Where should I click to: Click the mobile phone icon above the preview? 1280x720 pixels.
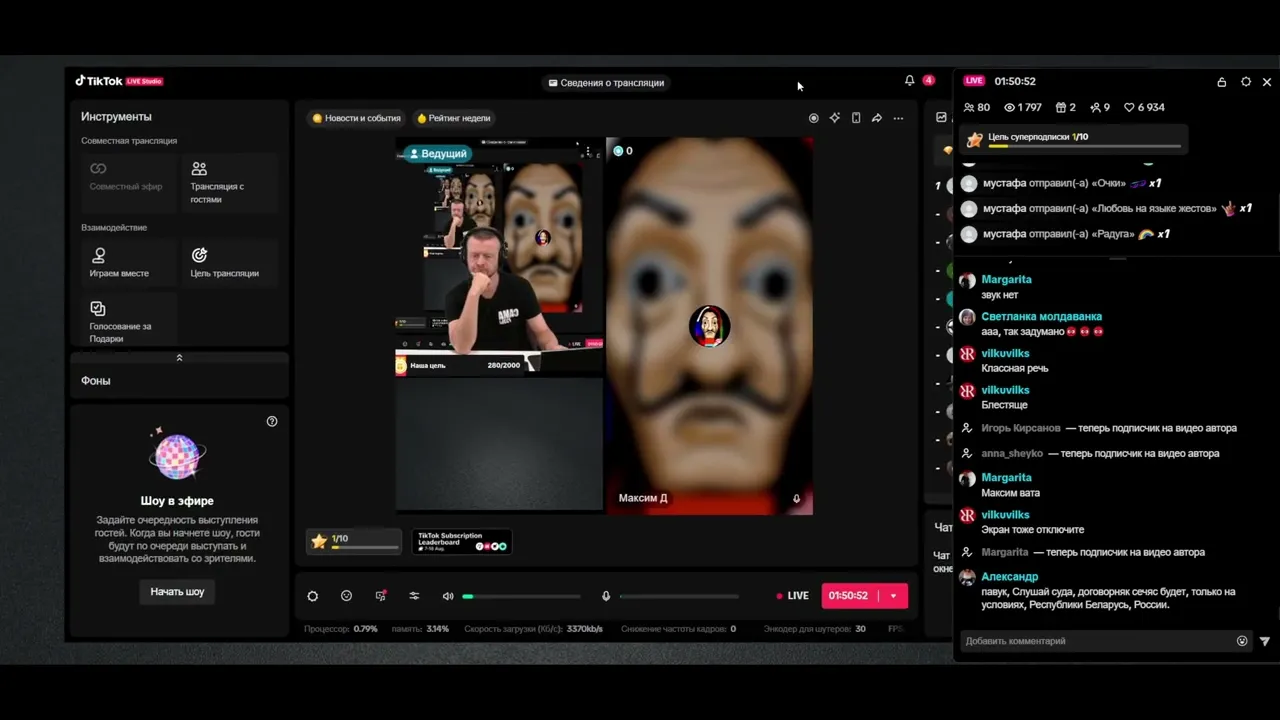[x=856, y=118]
